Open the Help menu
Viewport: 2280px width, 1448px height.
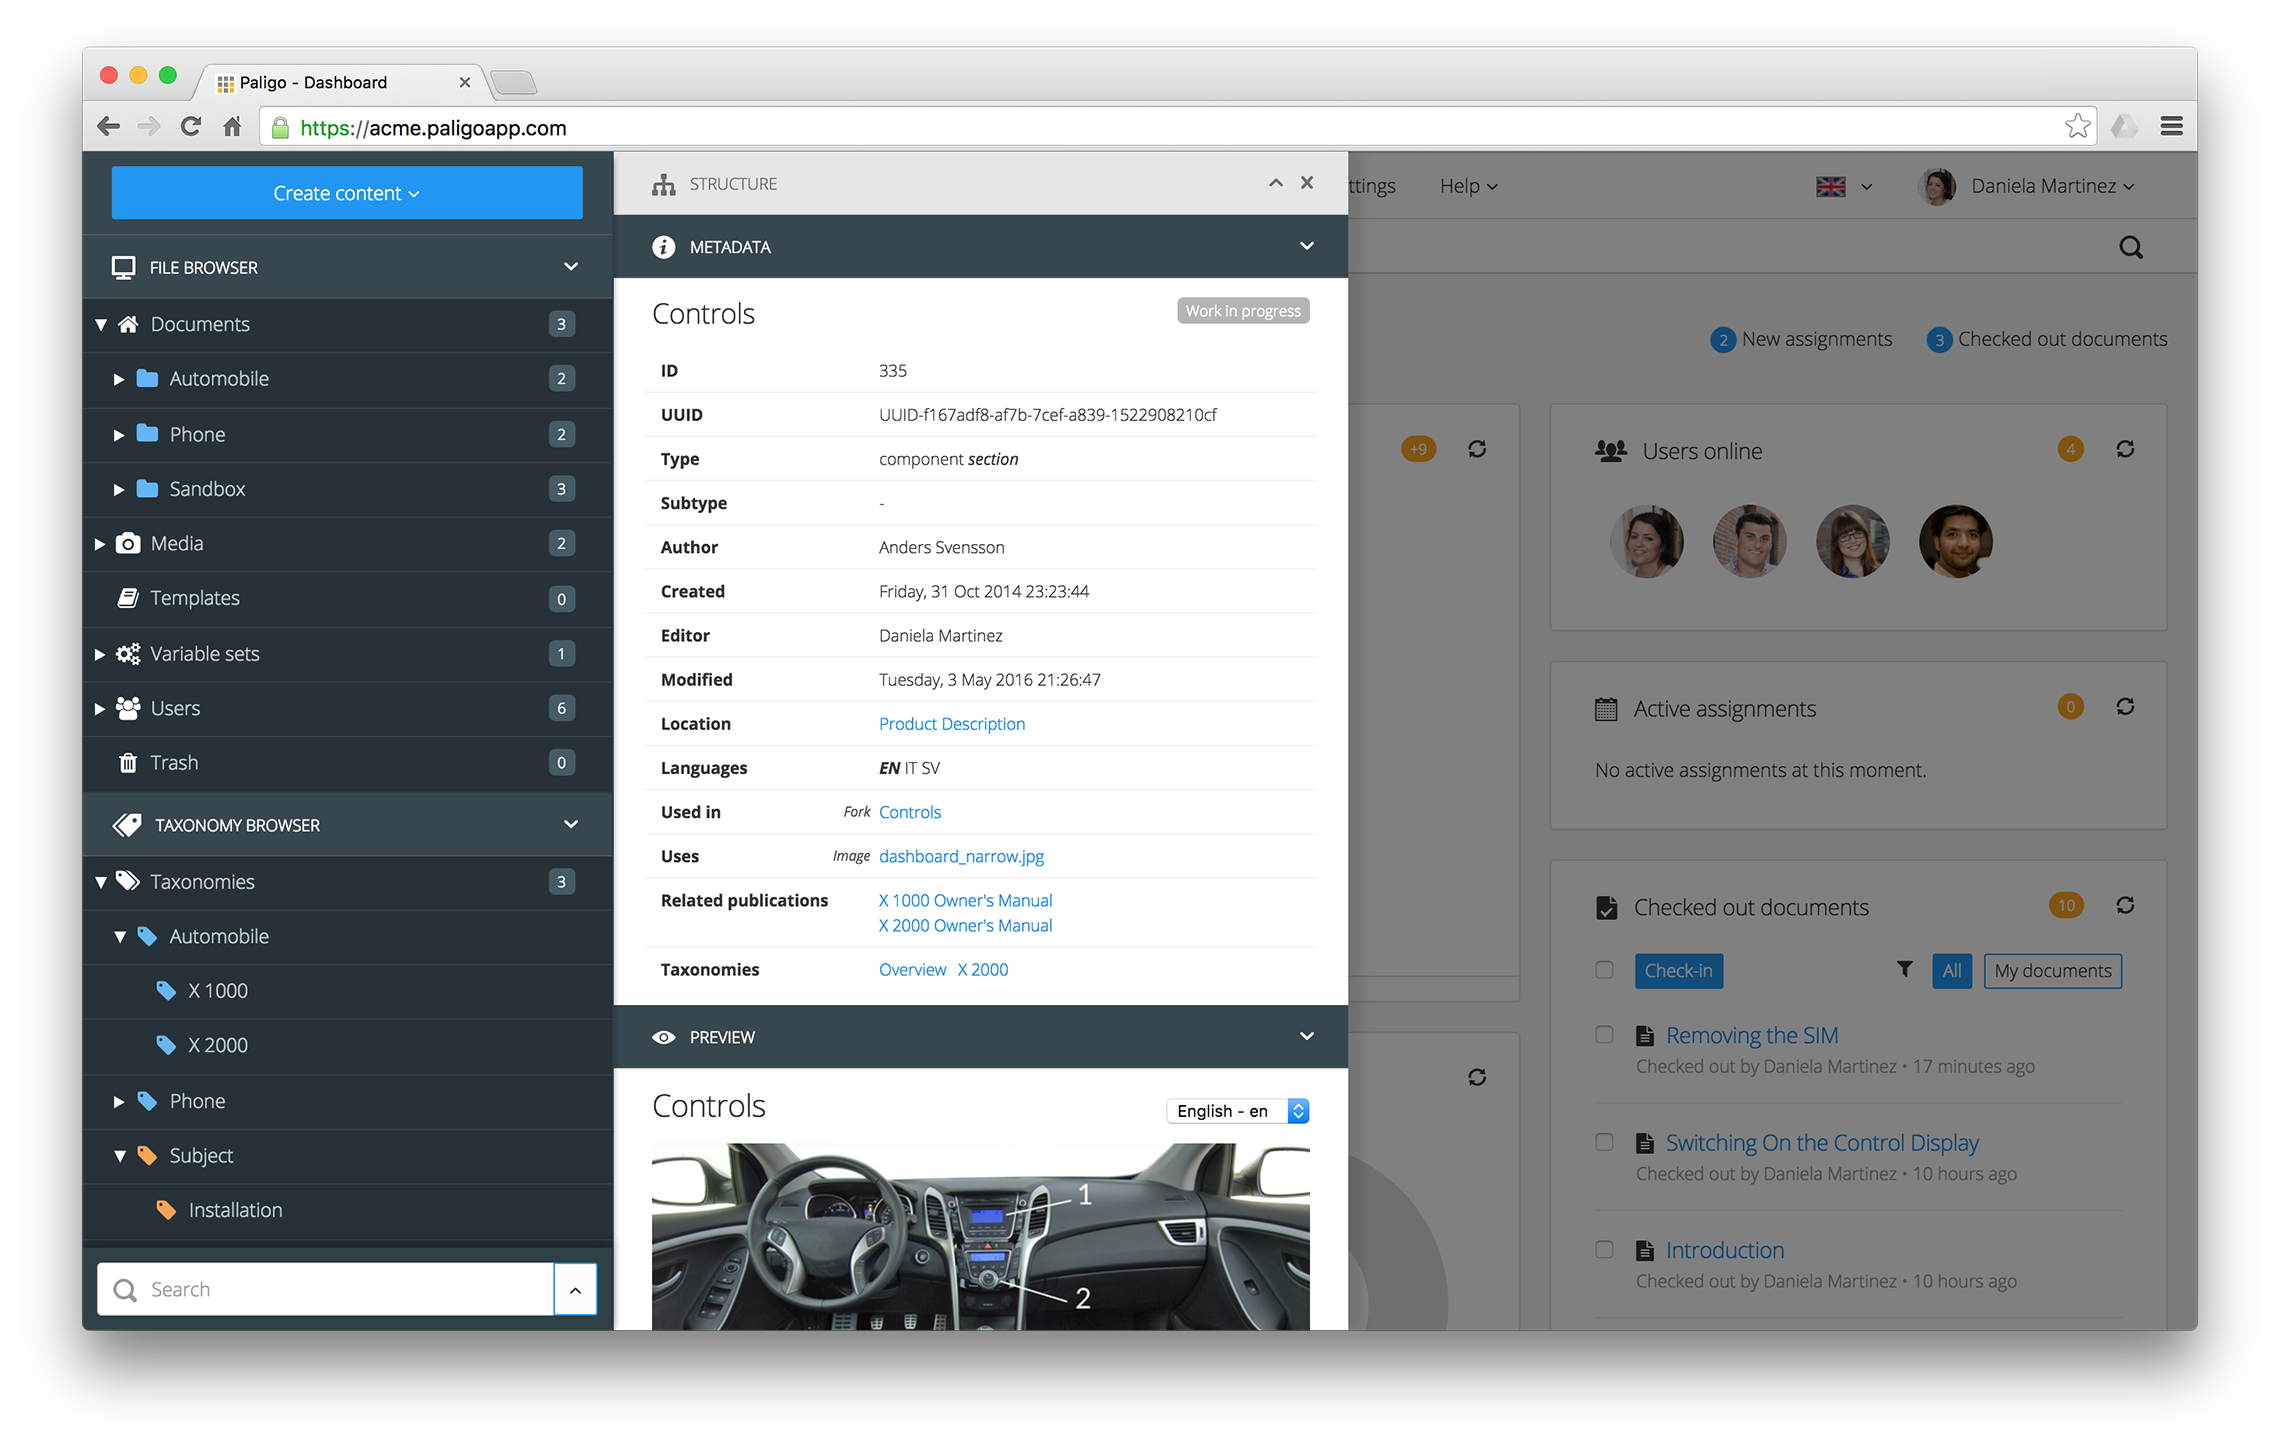1468,186
